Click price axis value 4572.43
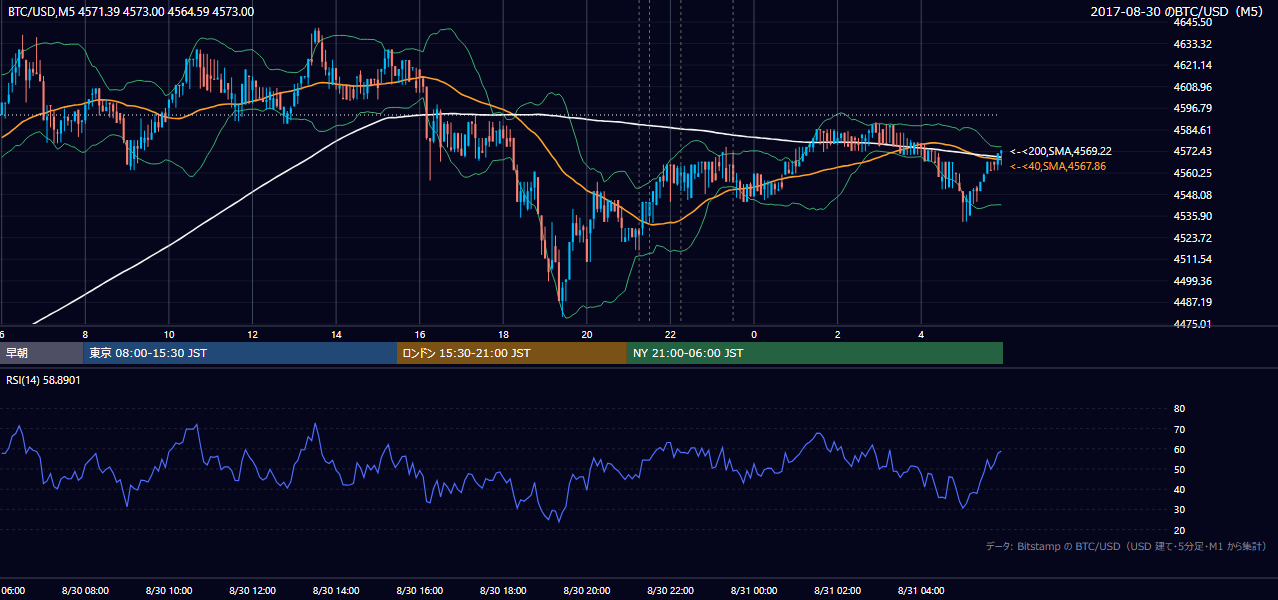 (x=1193, y=151)
